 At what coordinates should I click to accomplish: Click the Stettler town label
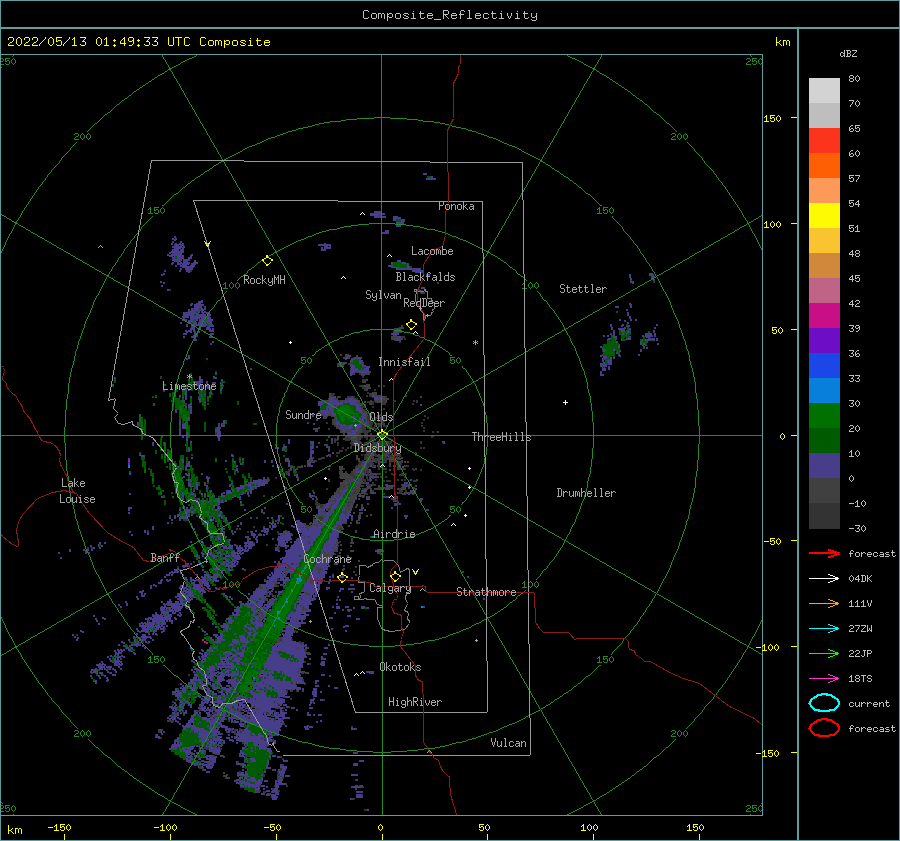[x=583, y=289]
